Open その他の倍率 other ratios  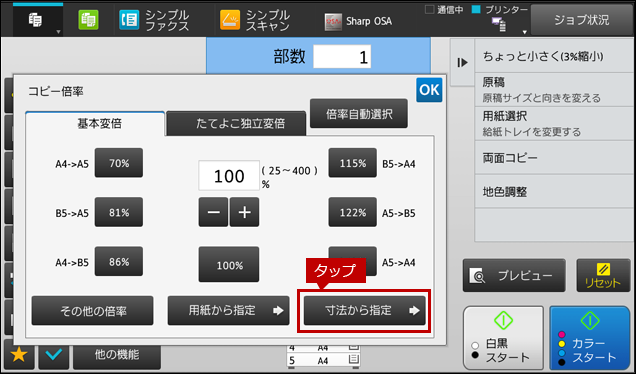click(x=92, y=311)
